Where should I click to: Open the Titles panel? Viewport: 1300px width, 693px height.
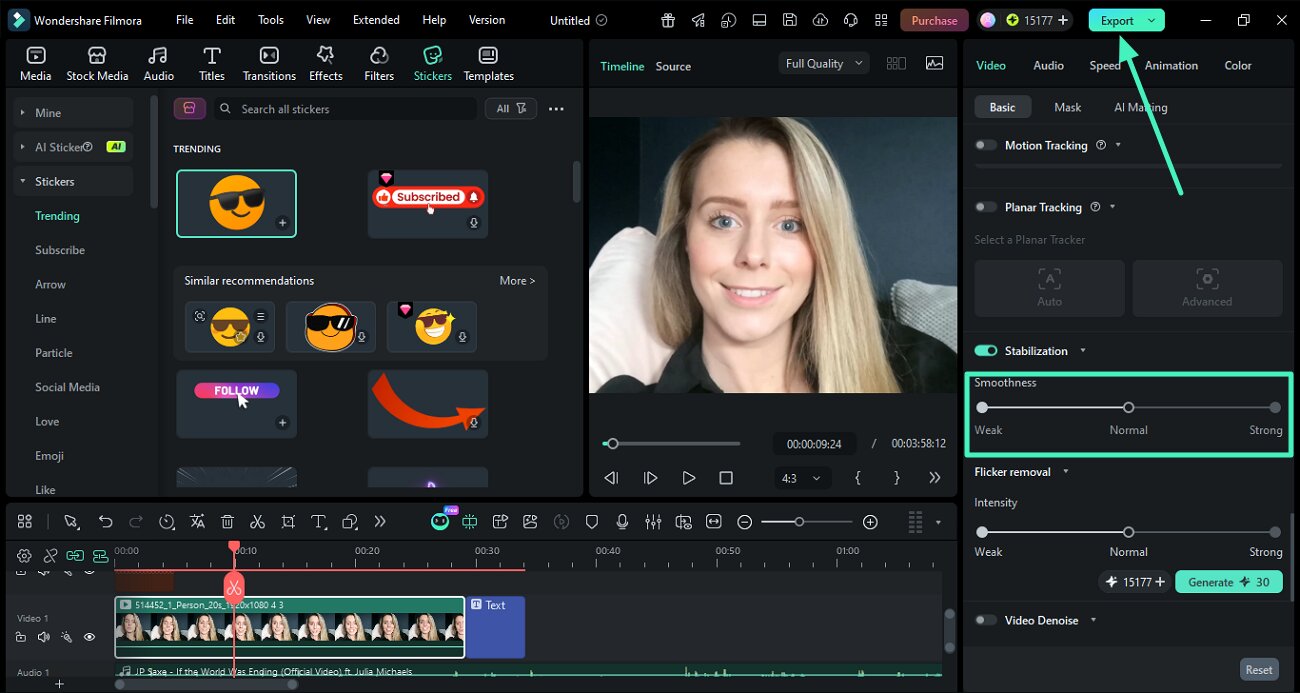click(212, 64)
